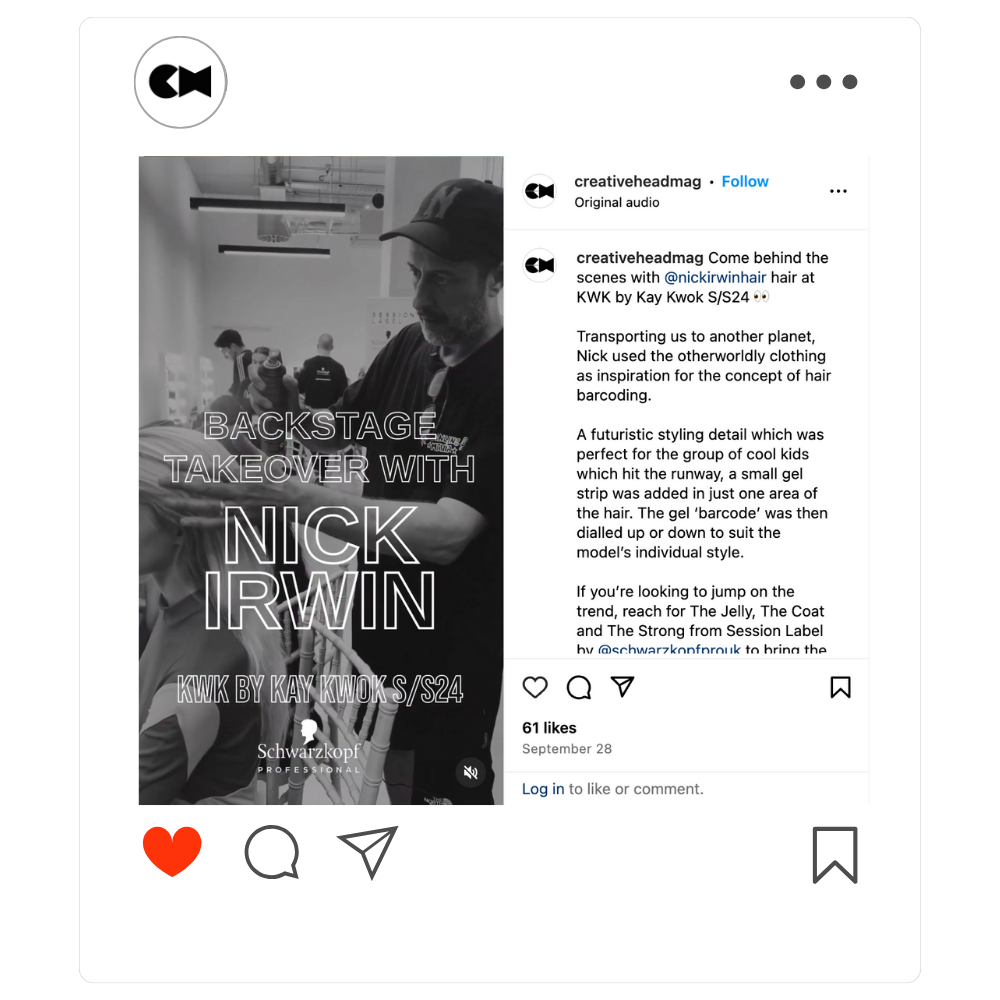This screenshot has width=1000, height=1000.
Task: Open small more options dots by Follow
Action: pos(838,191)
